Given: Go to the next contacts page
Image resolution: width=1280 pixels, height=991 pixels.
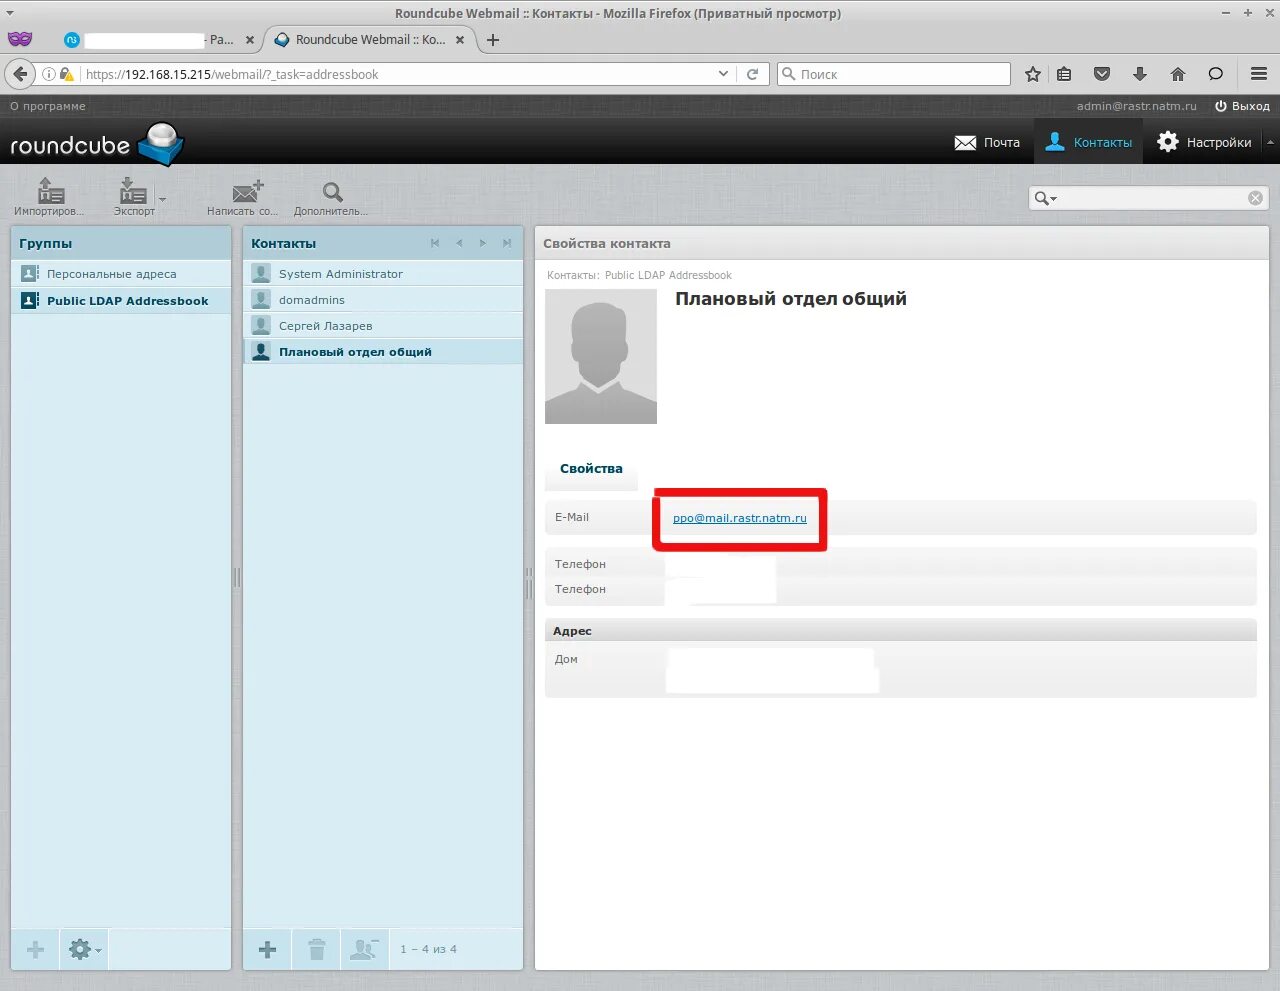Looking at the screenshot, I should pyautogui.click(x=483, y=243).
